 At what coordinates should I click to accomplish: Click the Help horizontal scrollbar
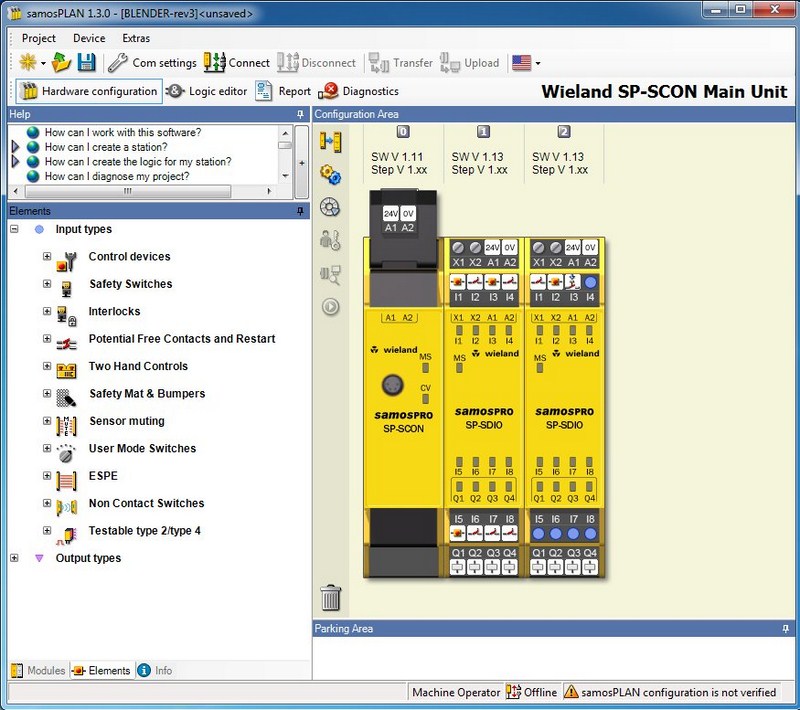128,191
